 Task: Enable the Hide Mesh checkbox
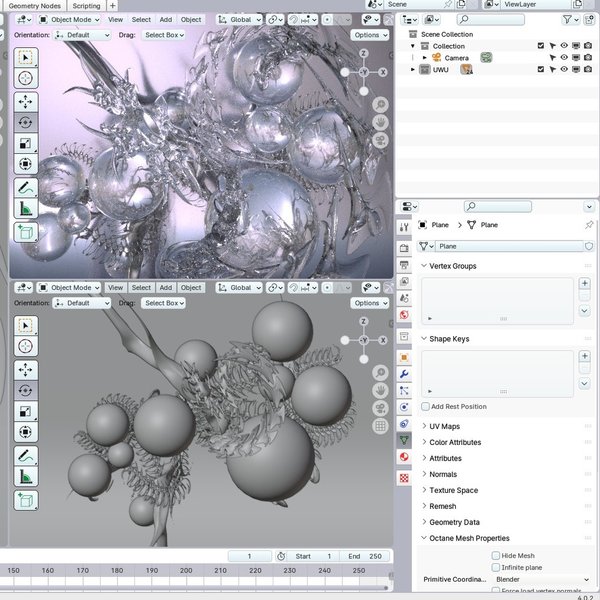click(496, 555)
